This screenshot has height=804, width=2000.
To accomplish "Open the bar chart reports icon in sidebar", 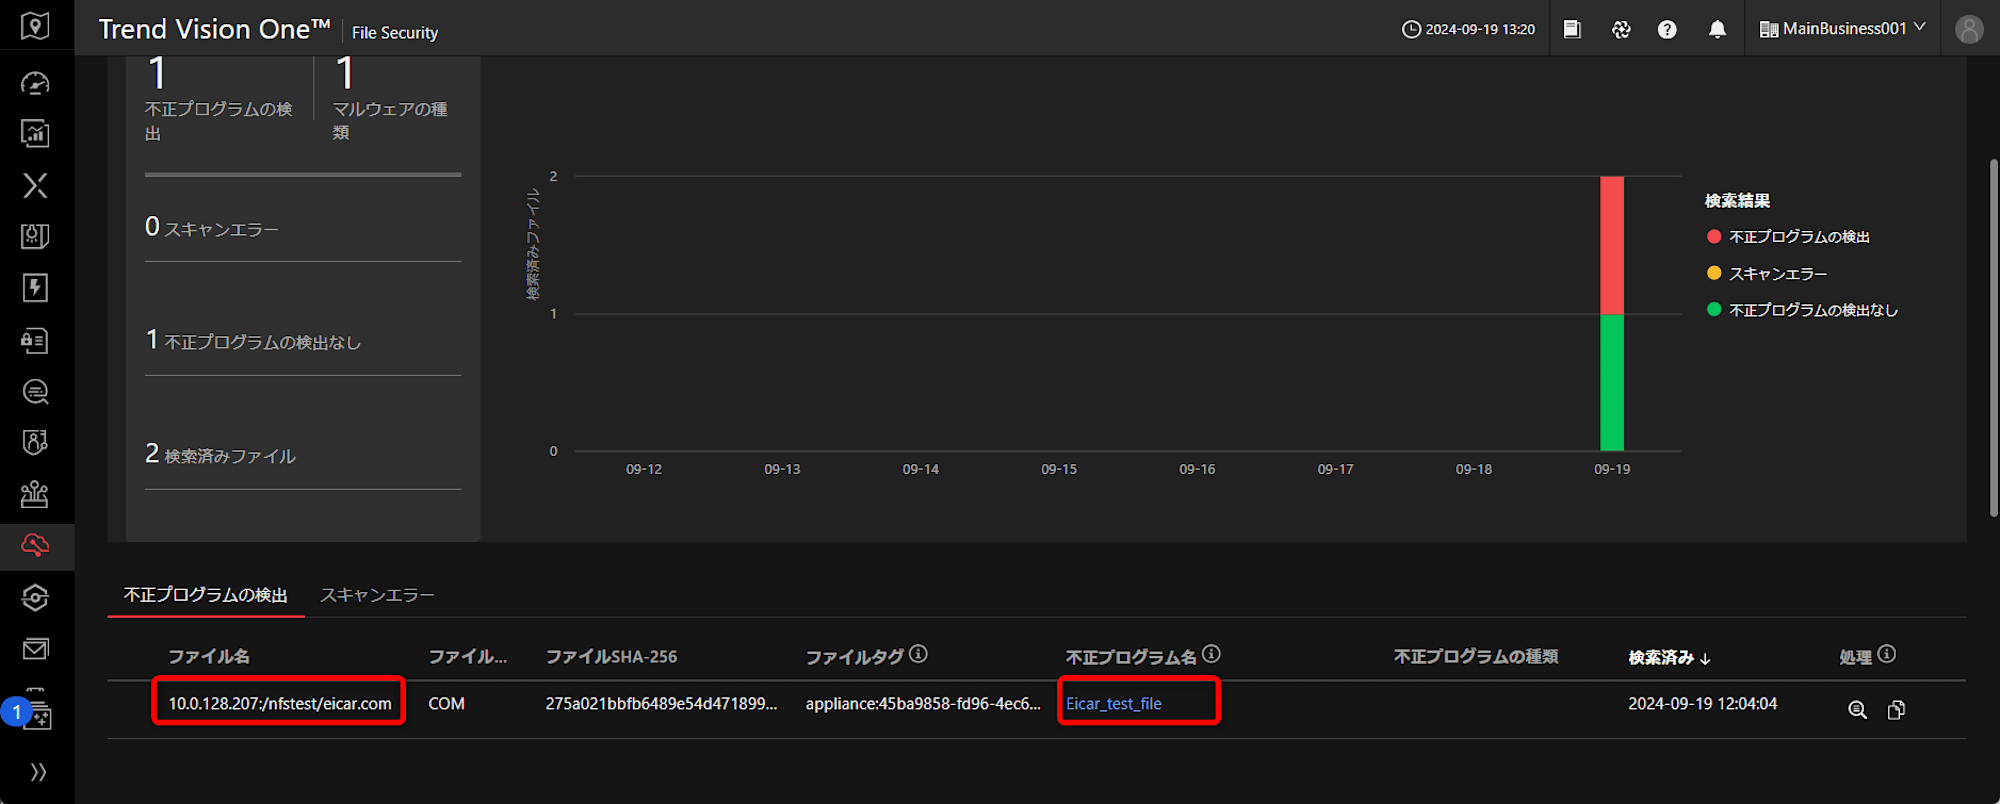I will 35,133.
